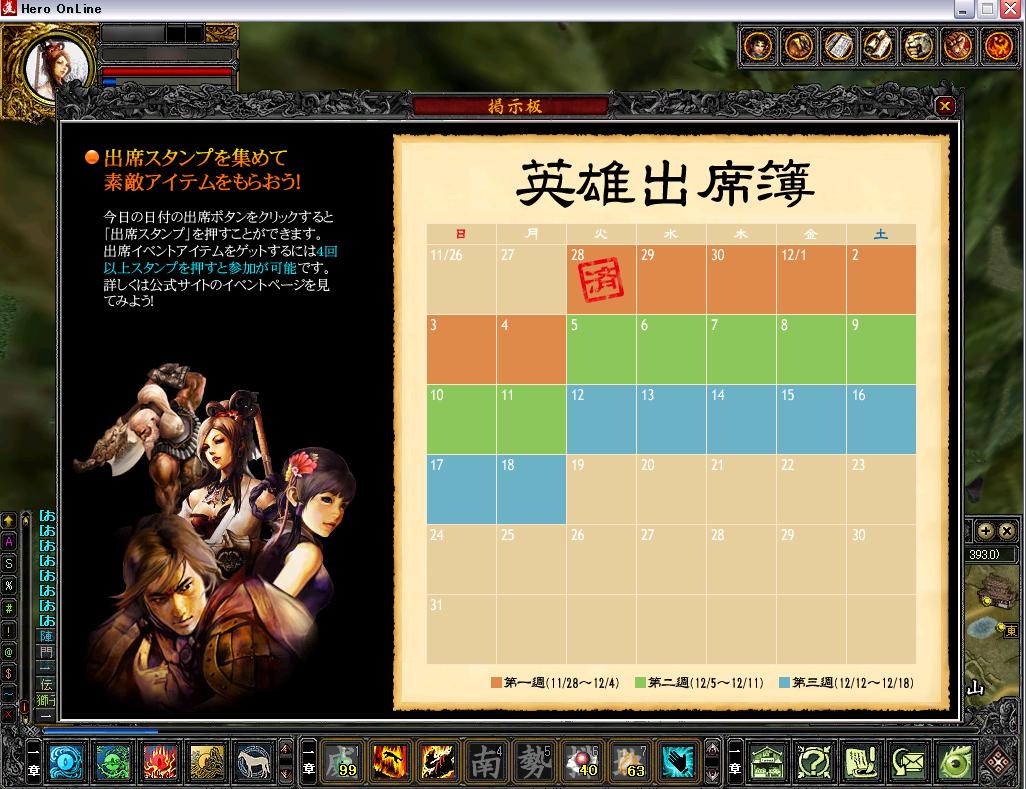Open the bag inventory icon in top bar
The height and width of the screenshot is (789, 1026).
[798, 46]
